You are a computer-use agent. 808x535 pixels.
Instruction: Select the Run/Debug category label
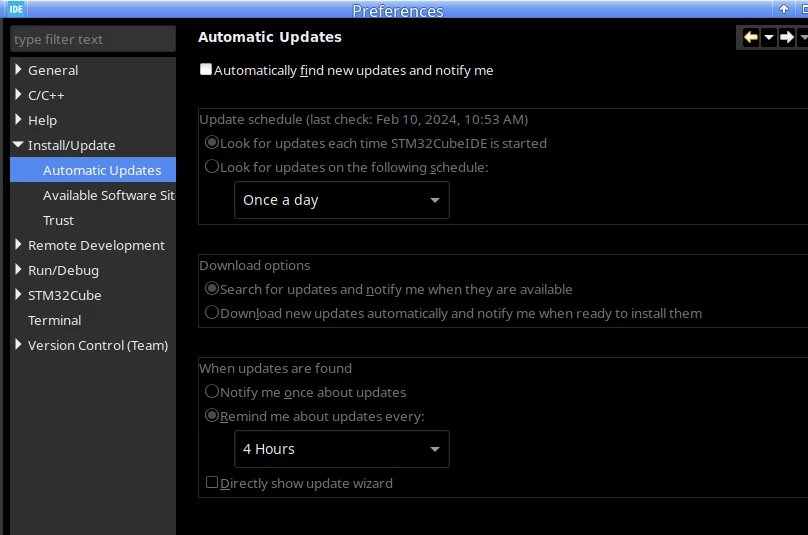pyautogui.click(x=63, y=271)
